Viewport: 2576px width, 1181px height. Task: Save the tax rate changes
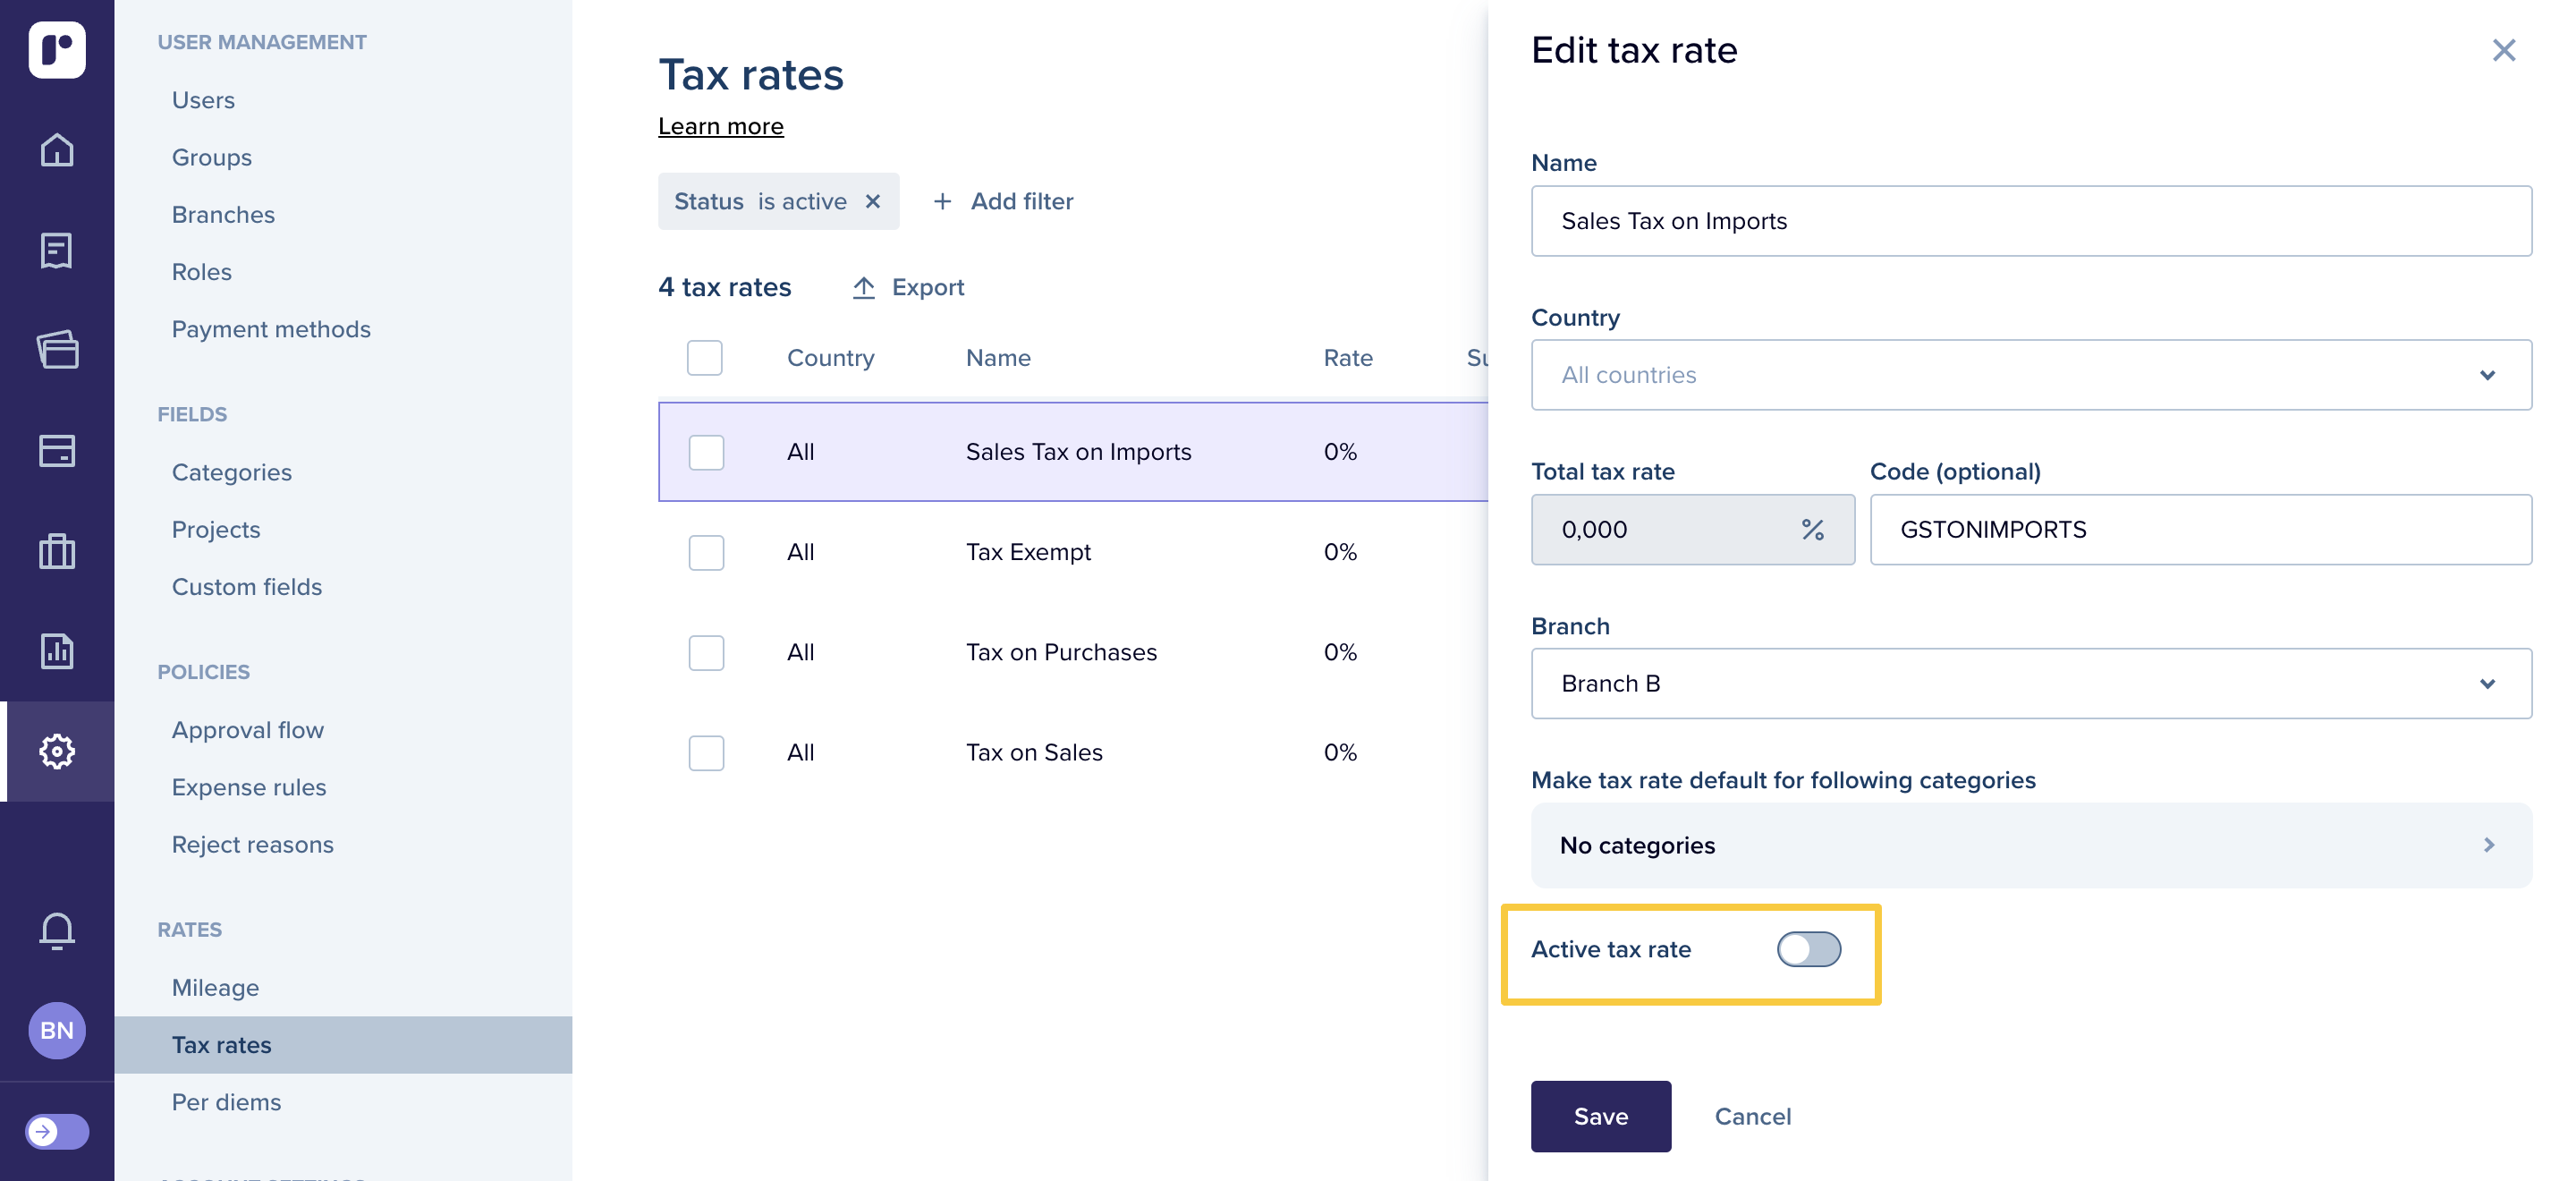click(1600, 1116)
